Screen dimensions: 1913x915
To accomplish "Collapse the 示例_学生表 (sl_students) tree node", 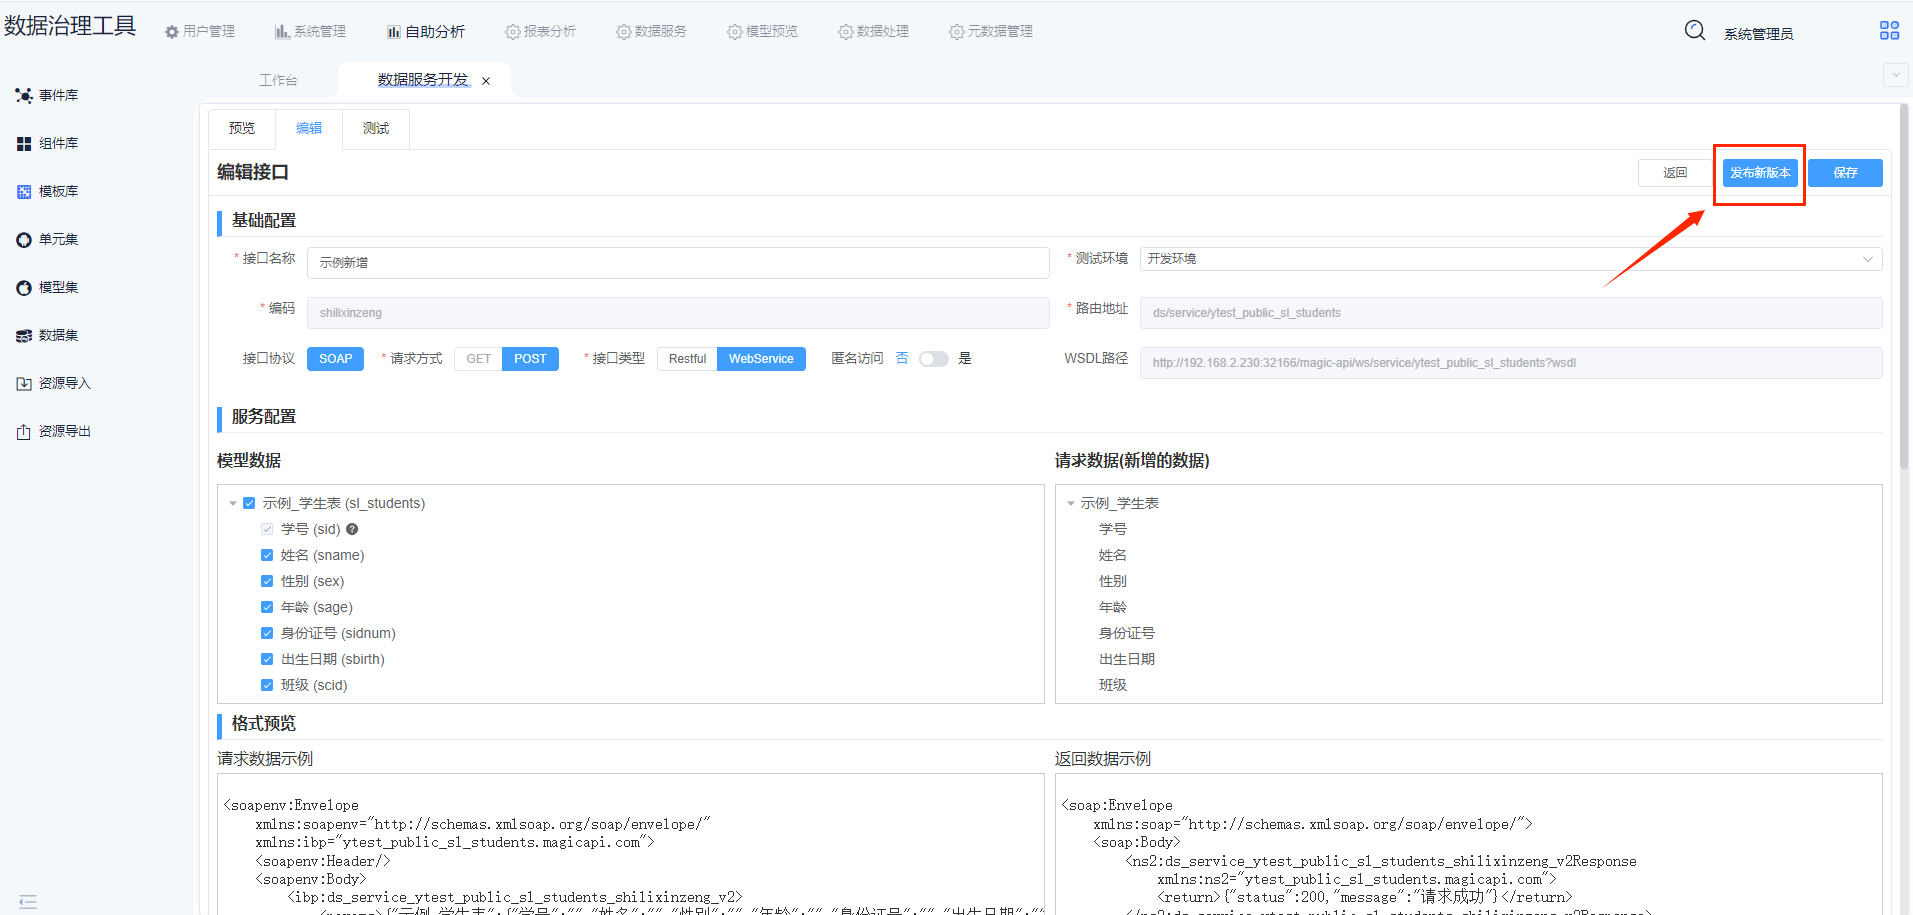I will tap(233, 503).
